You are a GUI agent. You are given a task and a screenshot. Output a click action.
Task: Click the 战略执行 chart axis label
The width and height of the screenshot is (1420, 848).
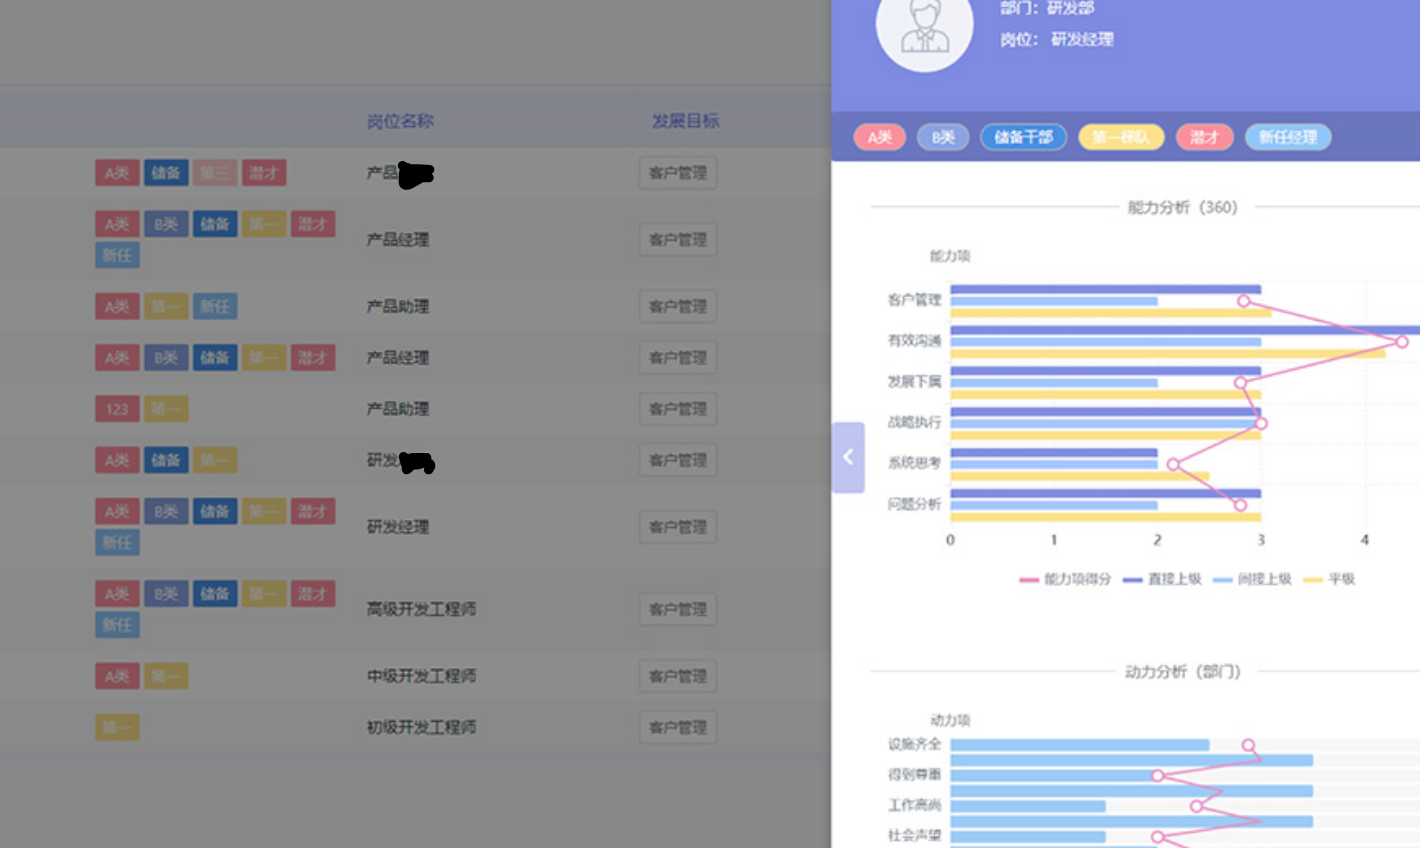coord(915,422)
